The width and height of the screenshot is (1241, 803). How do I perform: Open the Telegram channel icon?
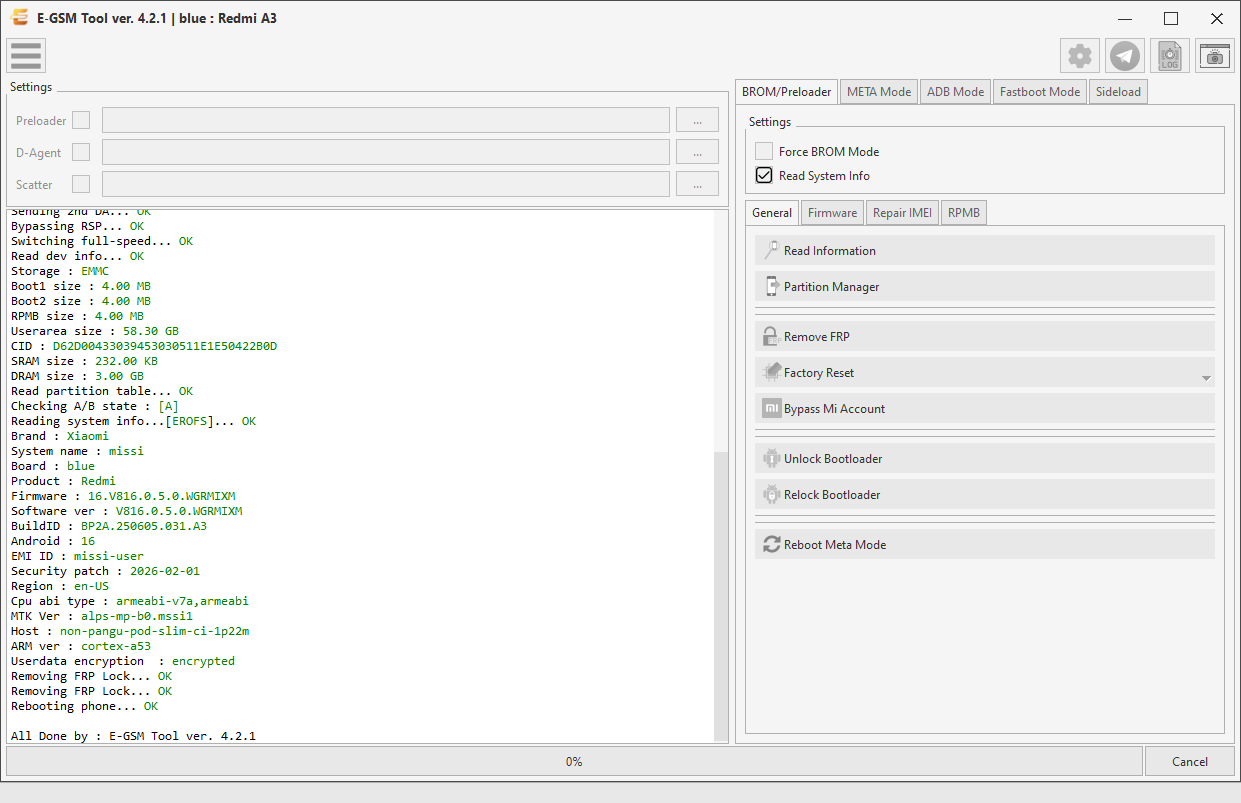pos(1125,56)
